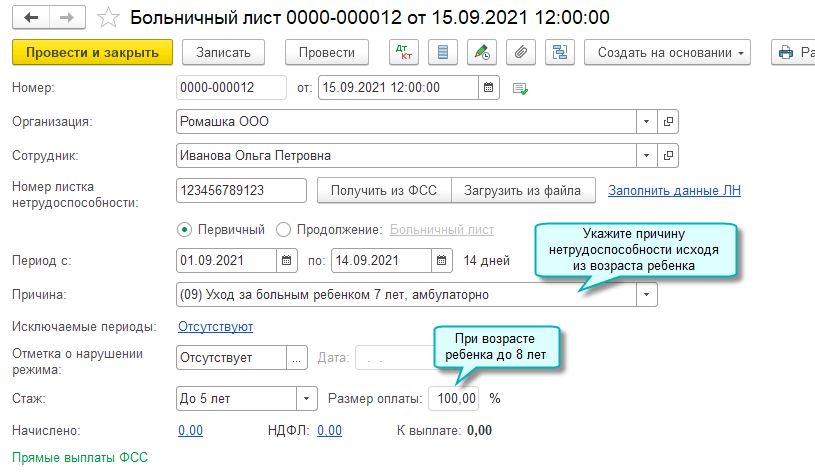Expand the Сотрудник dropdown list
815x474 pixels.
[647, 155]
